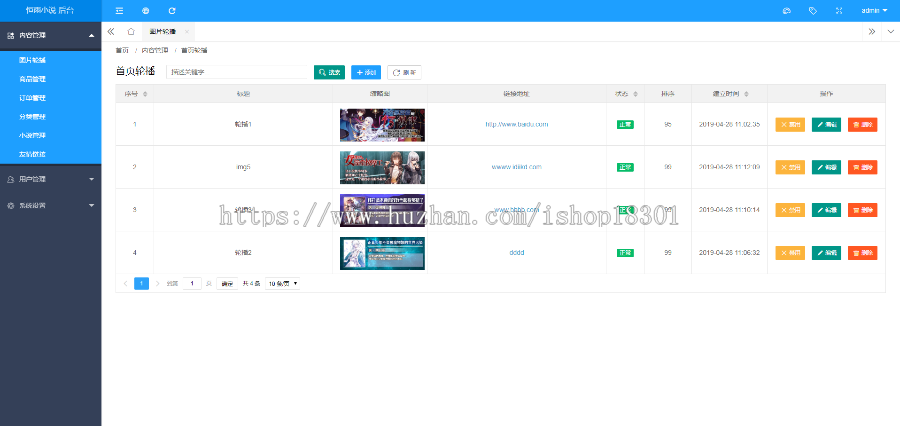Screen dimensions: 900x426
Task: Disable row img5 with its orange button
Action: (790, 167)
